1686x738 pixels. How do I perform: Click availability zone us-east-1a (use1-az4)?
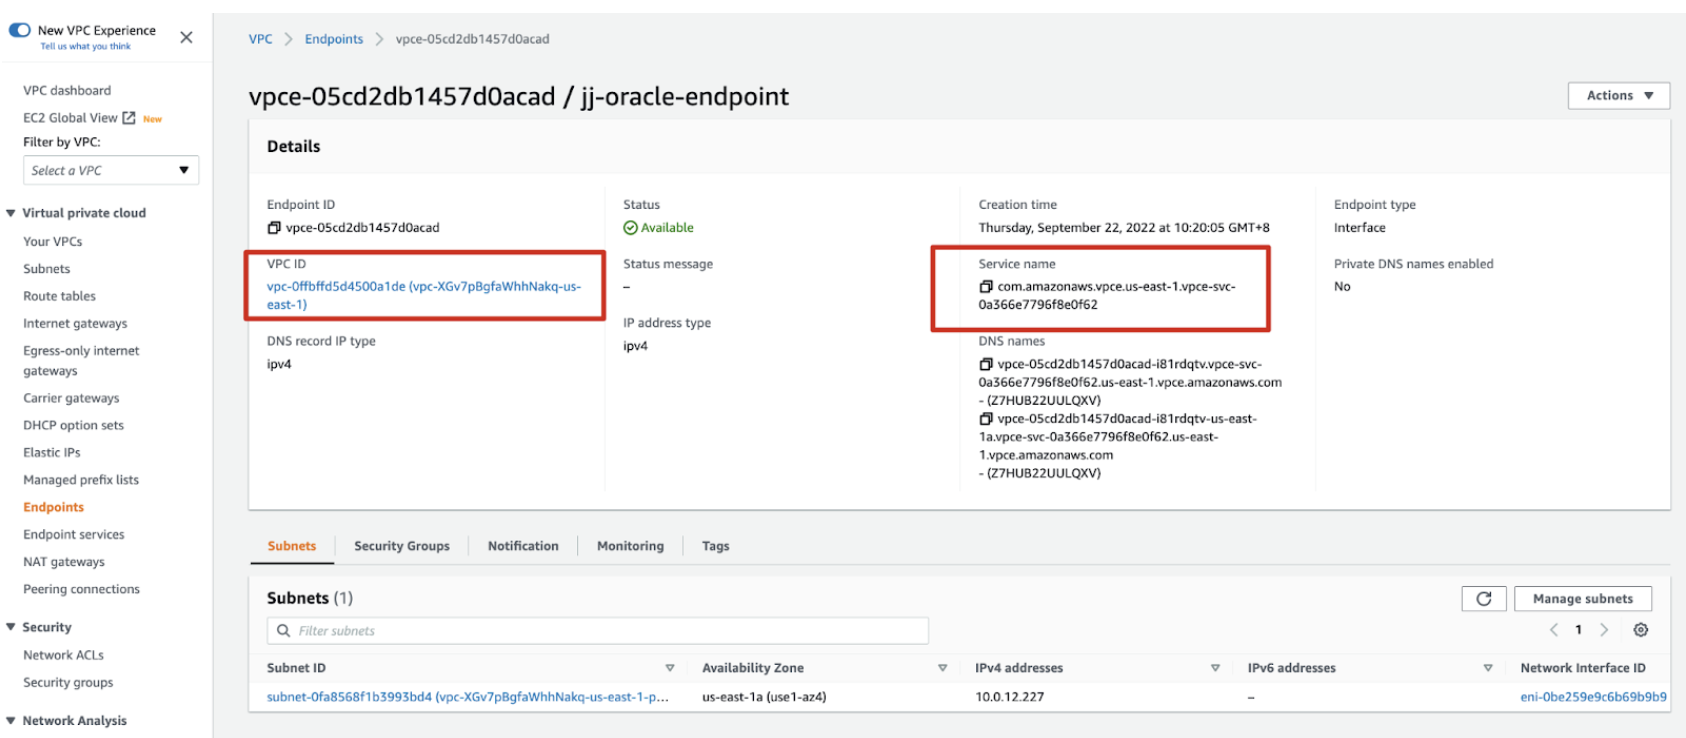point(764,697)
